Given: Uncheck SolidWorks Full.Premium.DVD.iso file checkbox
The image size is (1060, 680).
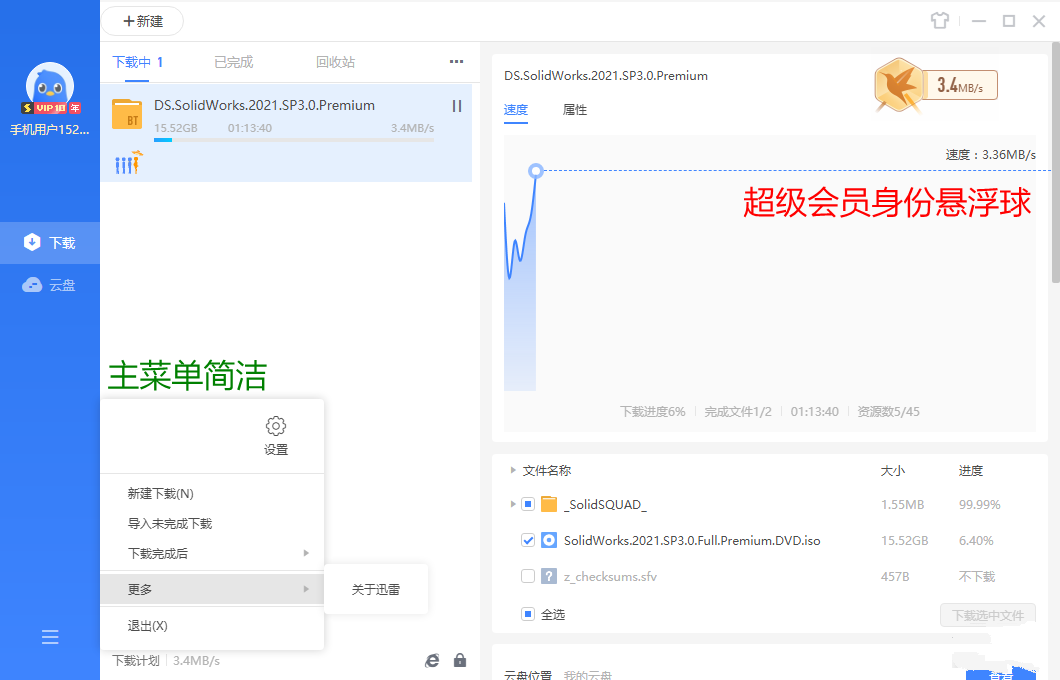Looking at the screenshot, I should (528, 540).
